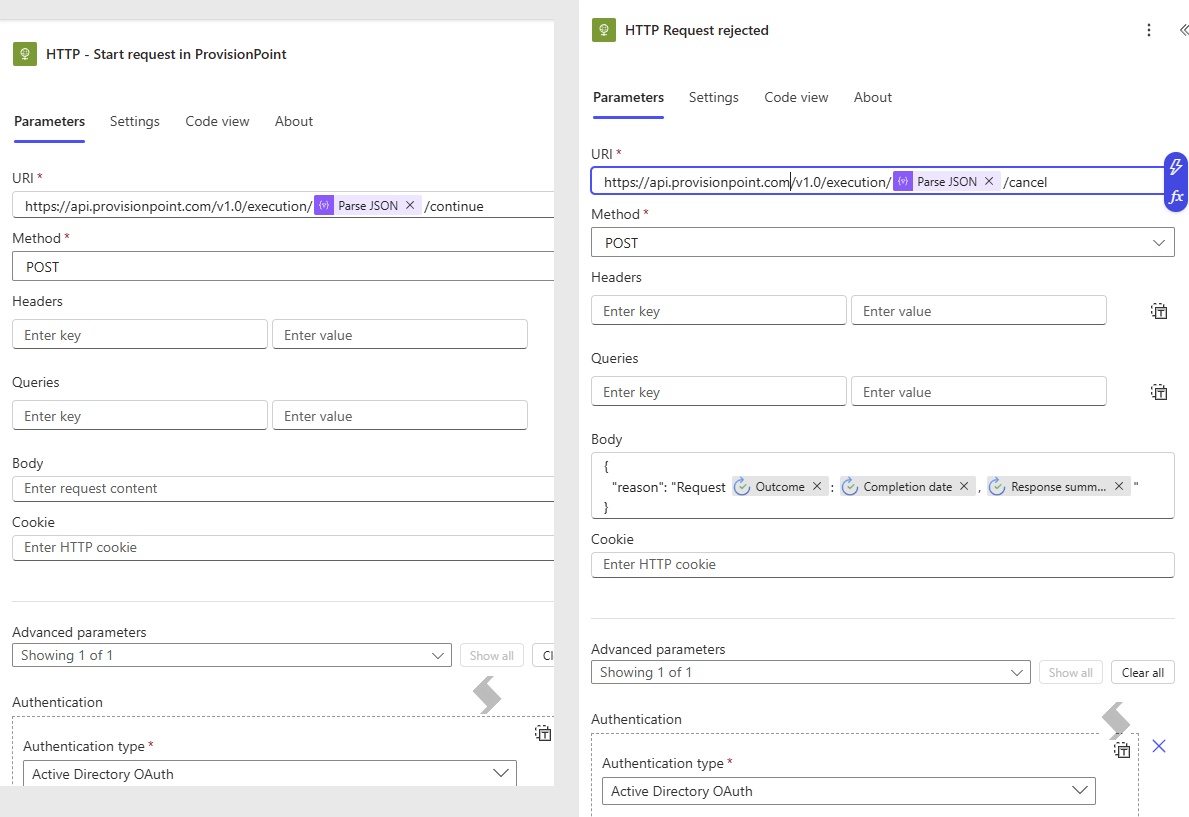Screen dimensions: 1189x817
Task: Remove Parse JSON token in the /cancel URI
Action: pyautogui.click(x=989, y=181)
